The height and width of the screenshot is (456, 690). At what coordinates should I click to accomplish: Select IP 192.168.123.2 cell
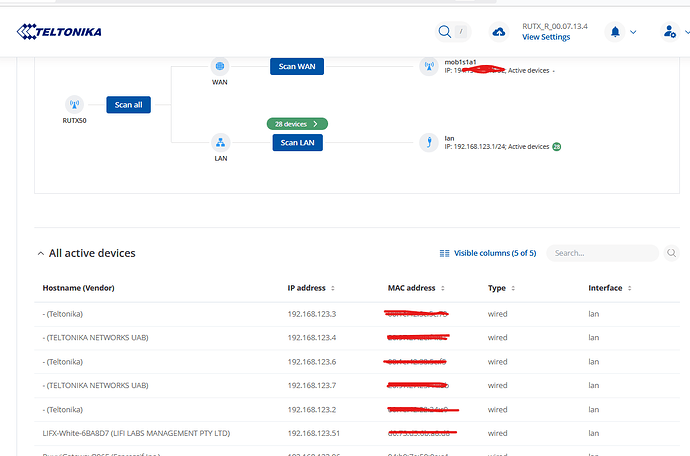coord(312,410)
